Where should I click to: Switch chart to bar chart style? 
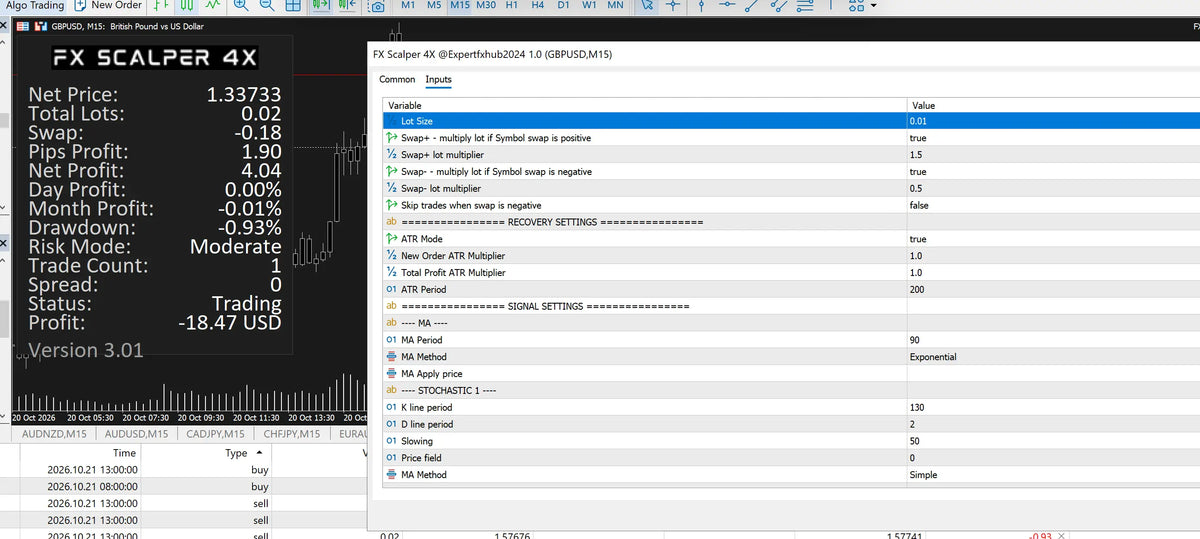coord(161,6)
